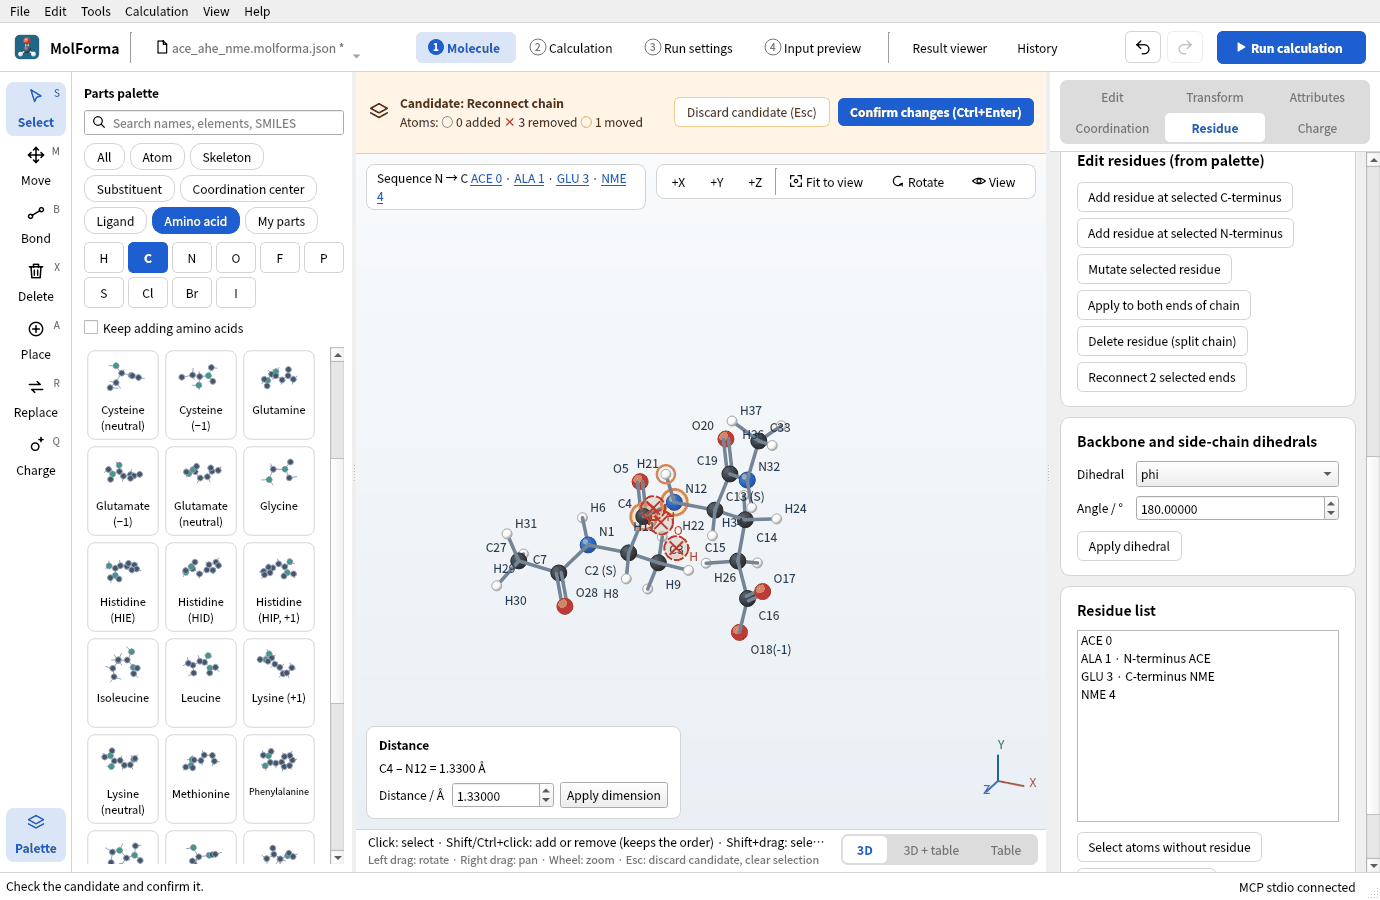The height and width of the screenshot is (900, 1380).
Task: Open the Dihedral phi dropdown
Action: click(x=1237, y=474)
